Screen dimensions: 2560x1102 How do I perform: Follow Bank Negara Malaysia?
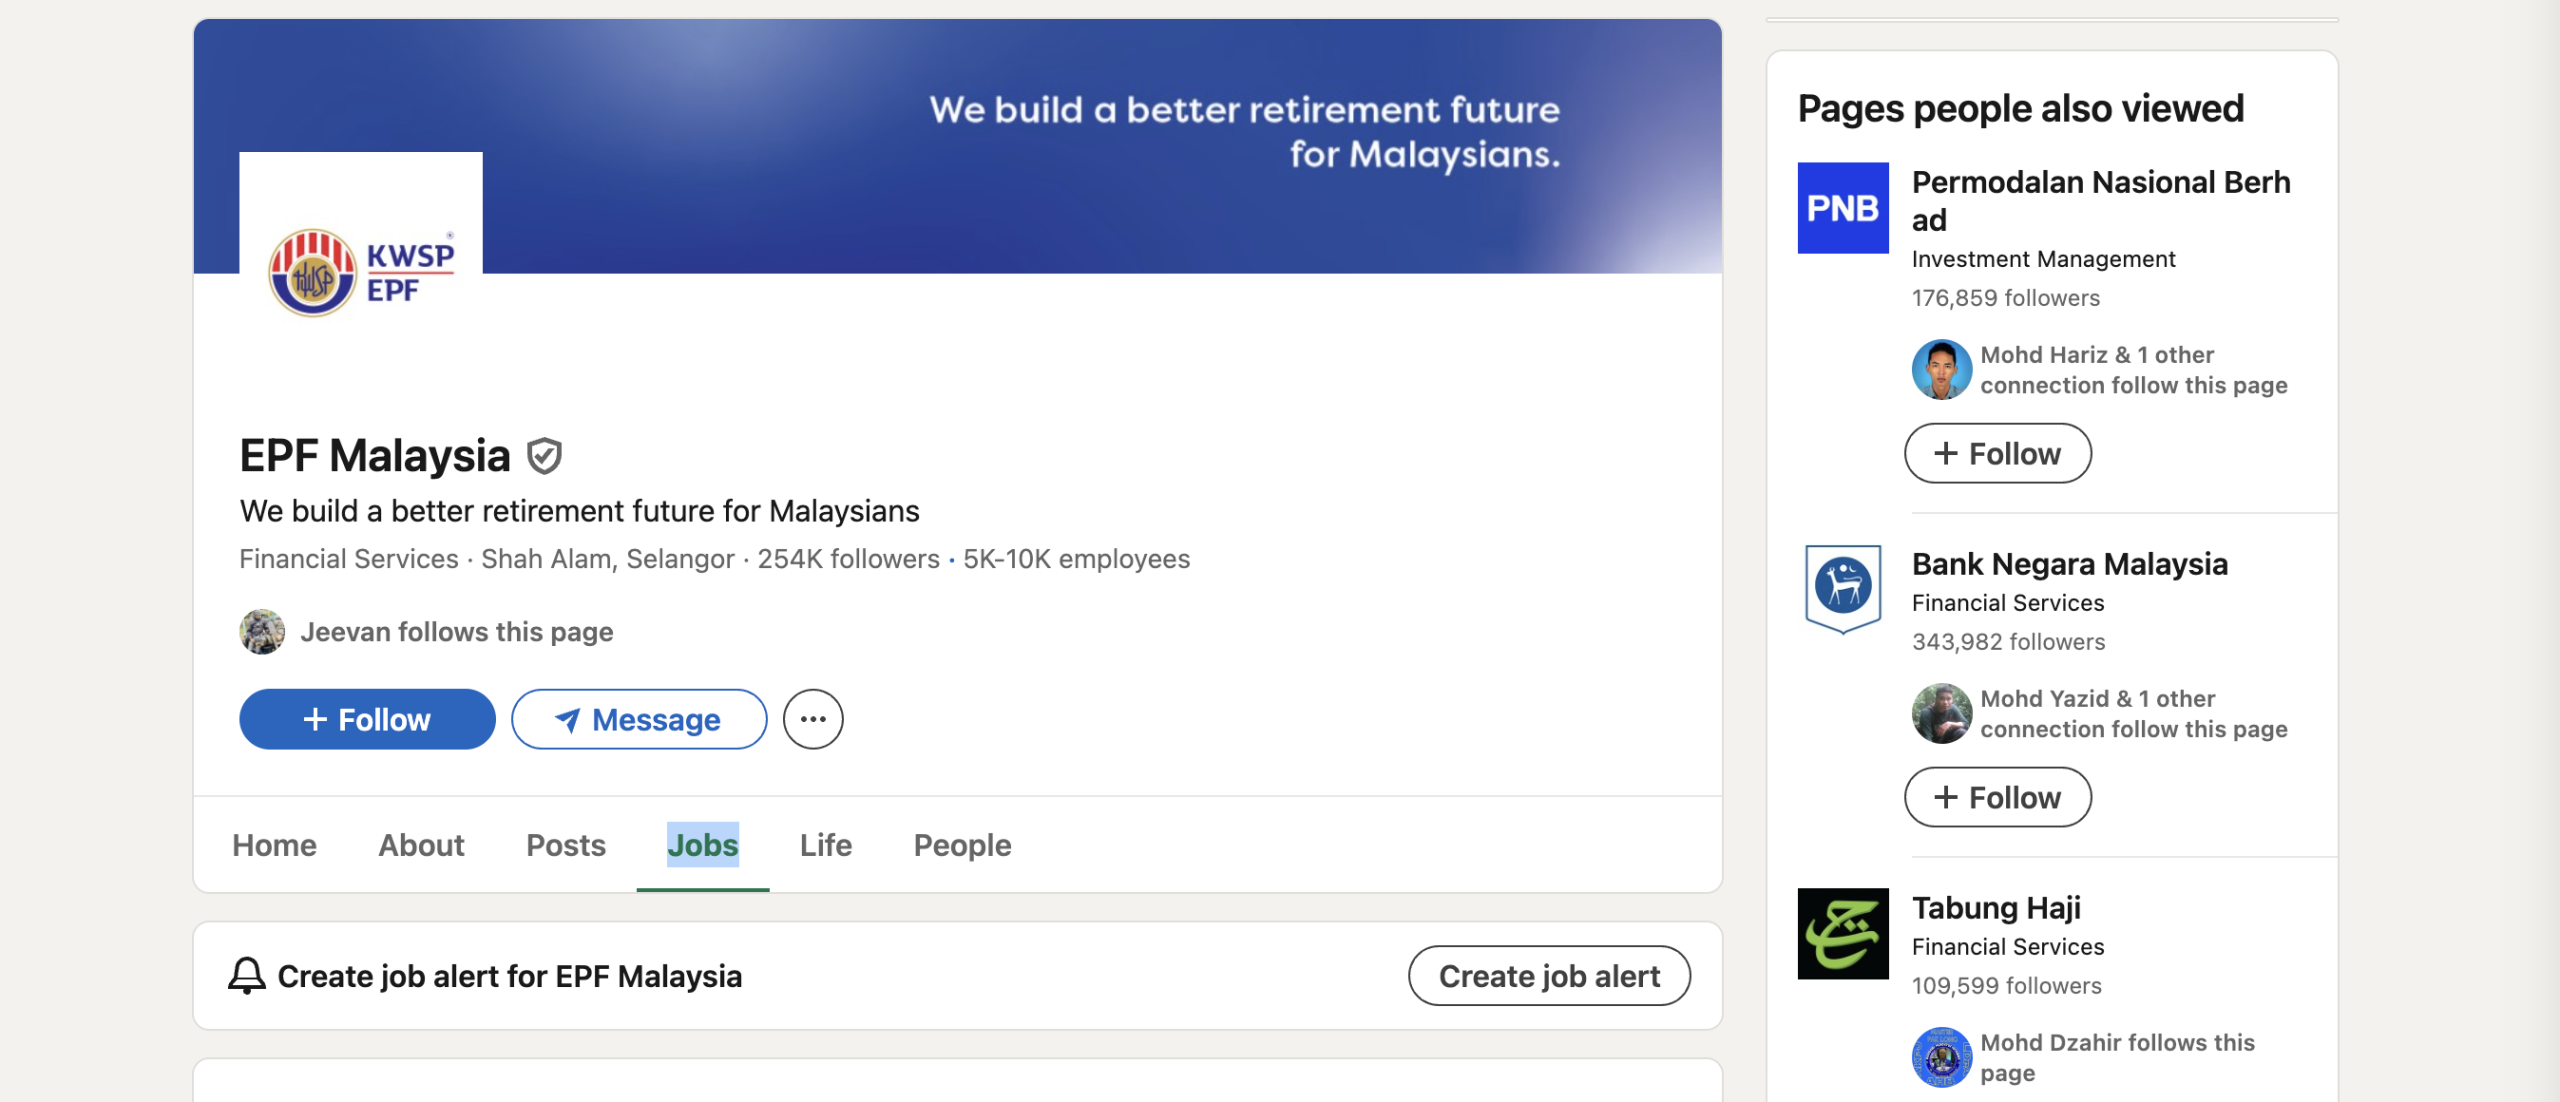[x=1998, y=797]
